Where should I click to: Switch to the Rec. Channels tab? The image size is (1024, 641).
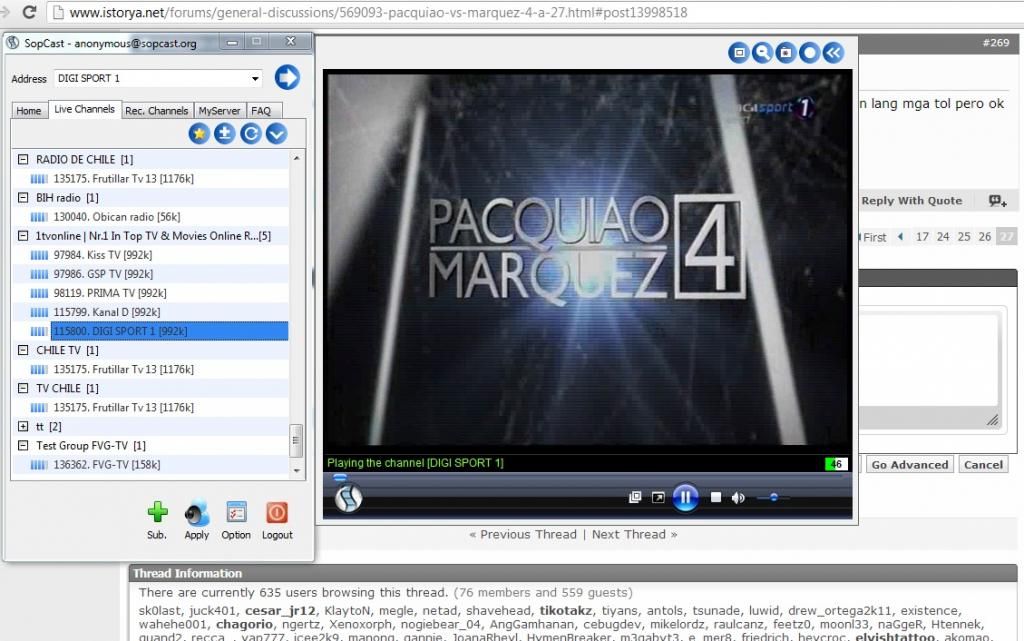coord(156,111)
